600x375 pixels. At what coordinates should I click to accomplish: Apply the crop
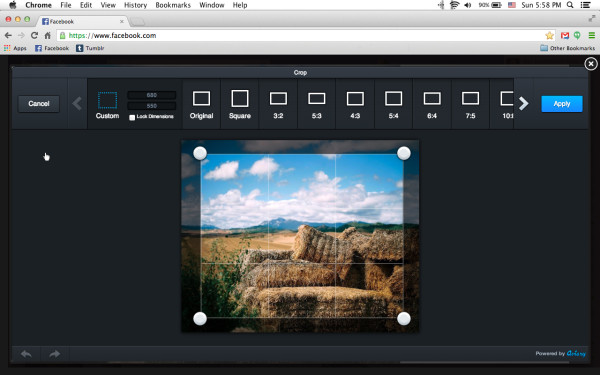coord(562,104)
